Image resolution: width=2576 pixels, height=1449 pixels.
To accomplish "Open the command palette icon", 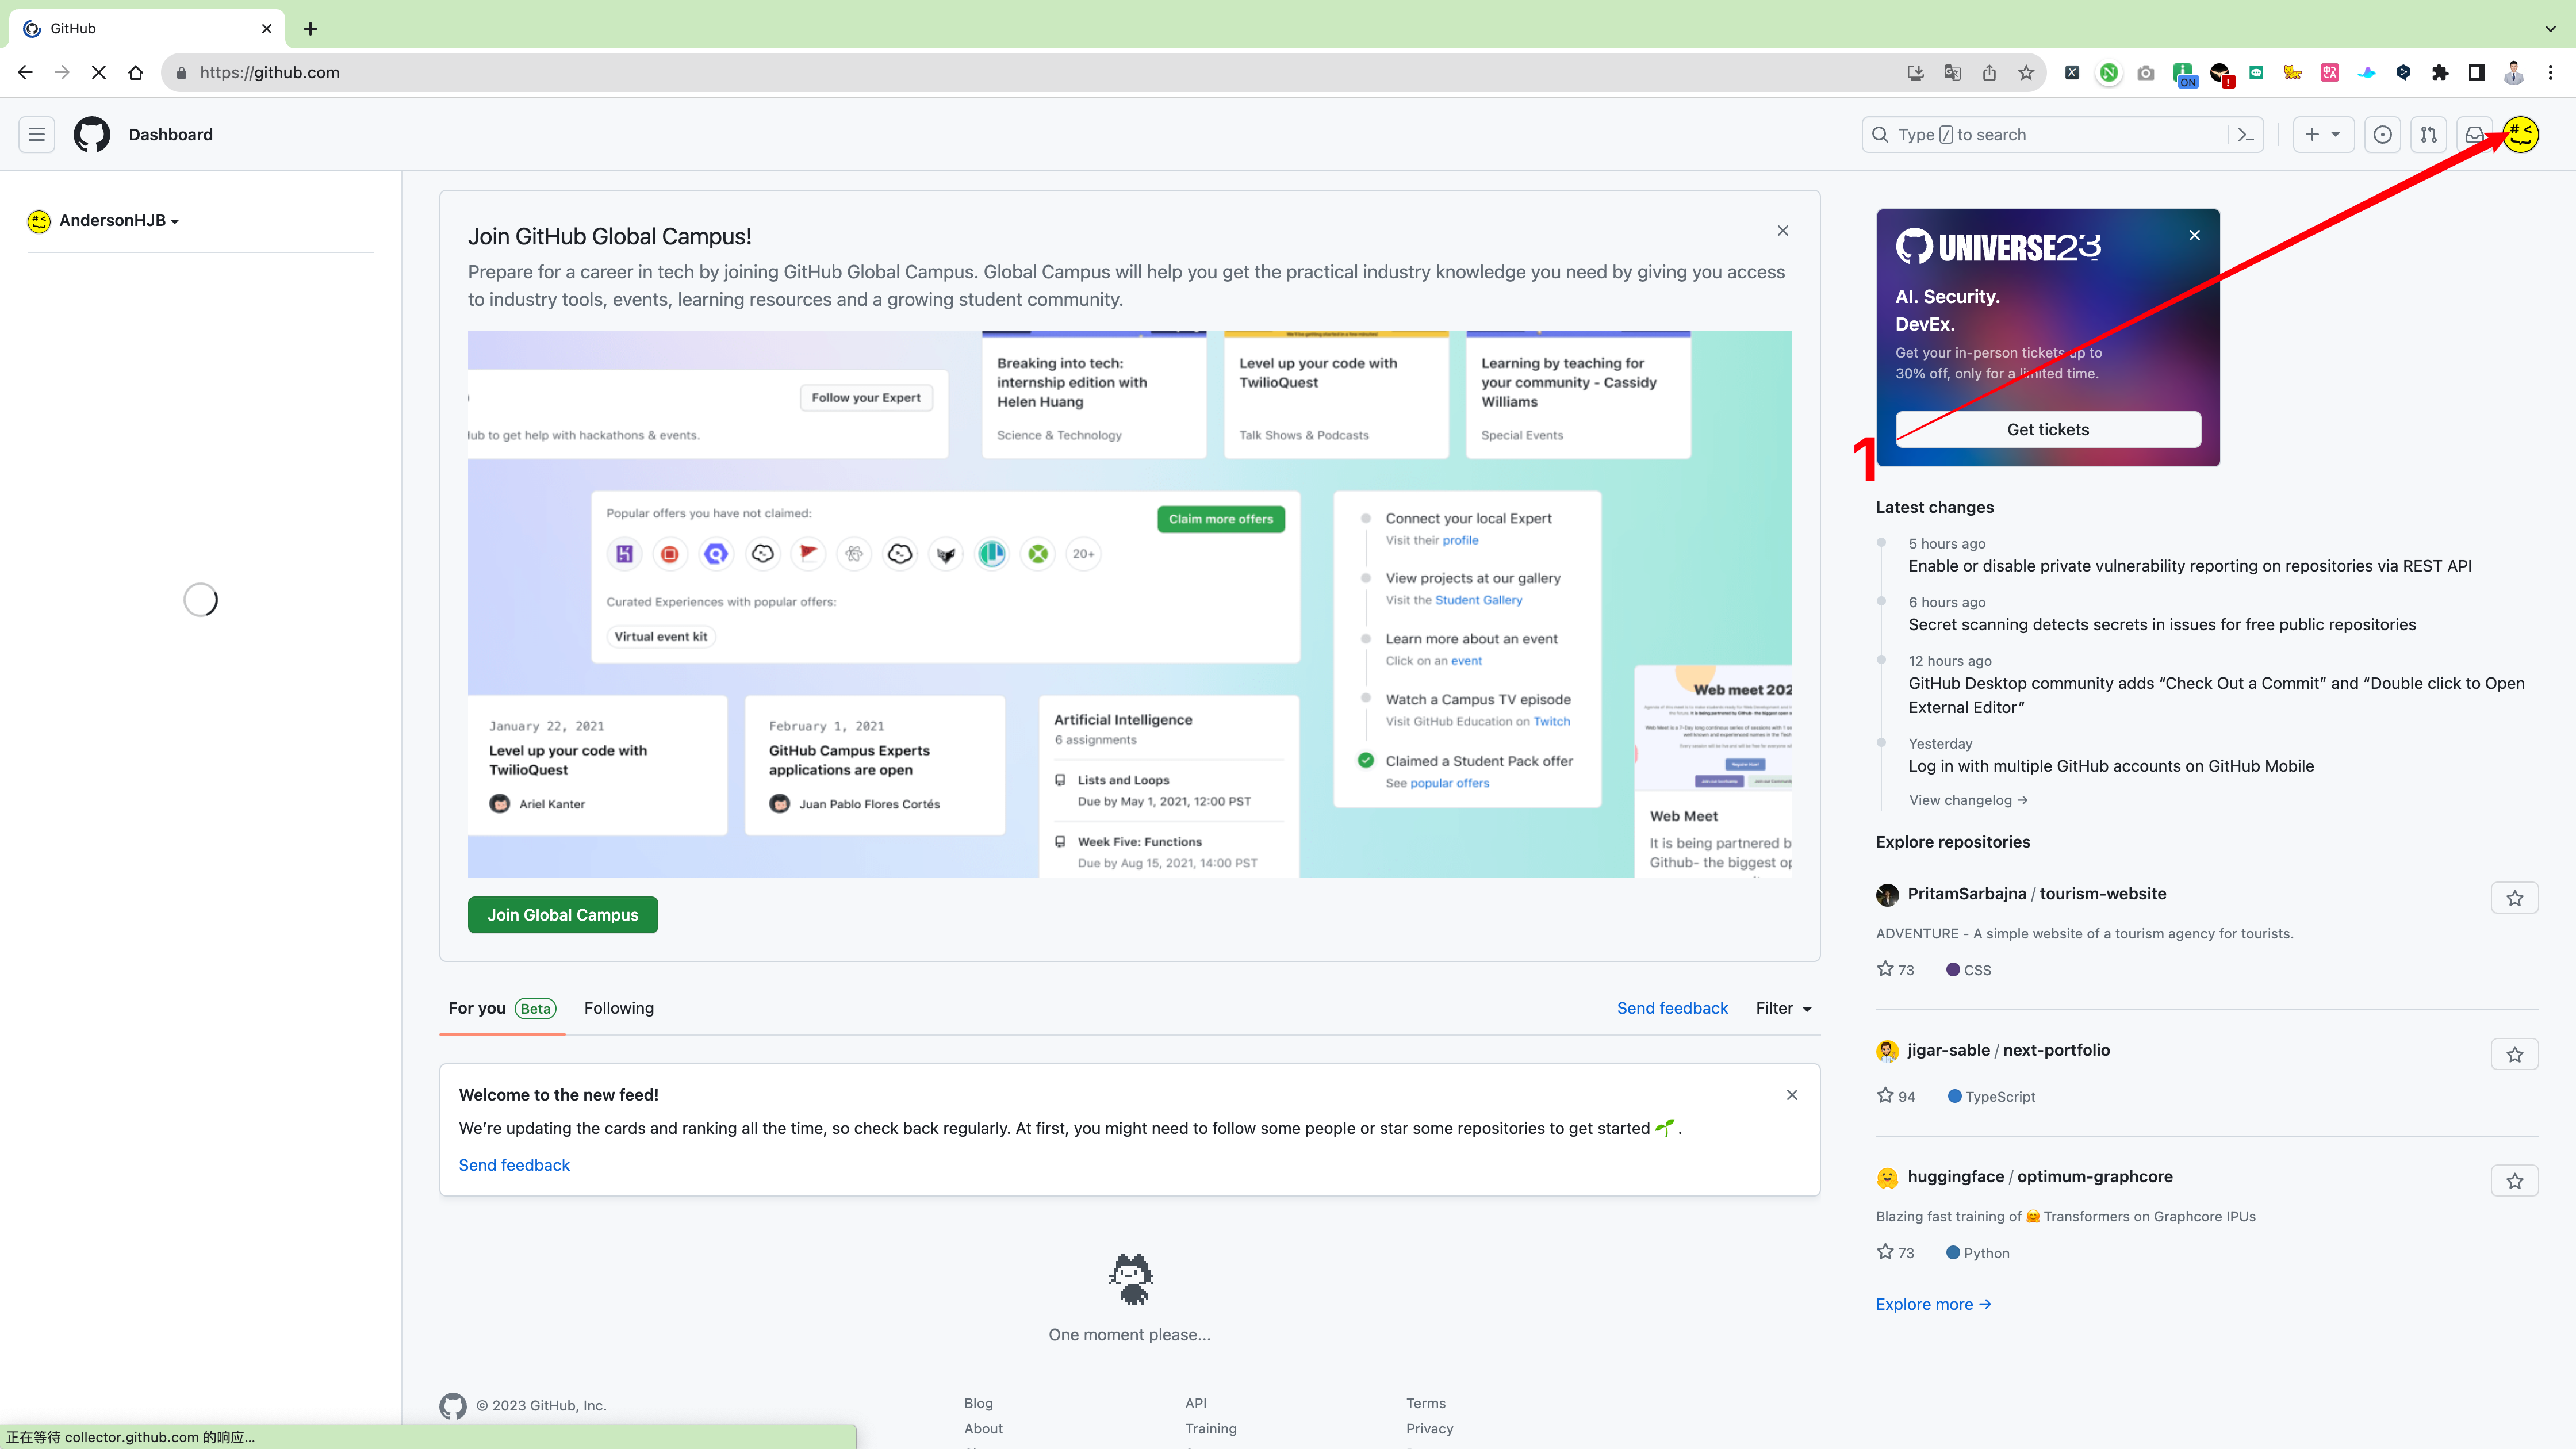I will pyautogui.click(x=2246, y=134).
